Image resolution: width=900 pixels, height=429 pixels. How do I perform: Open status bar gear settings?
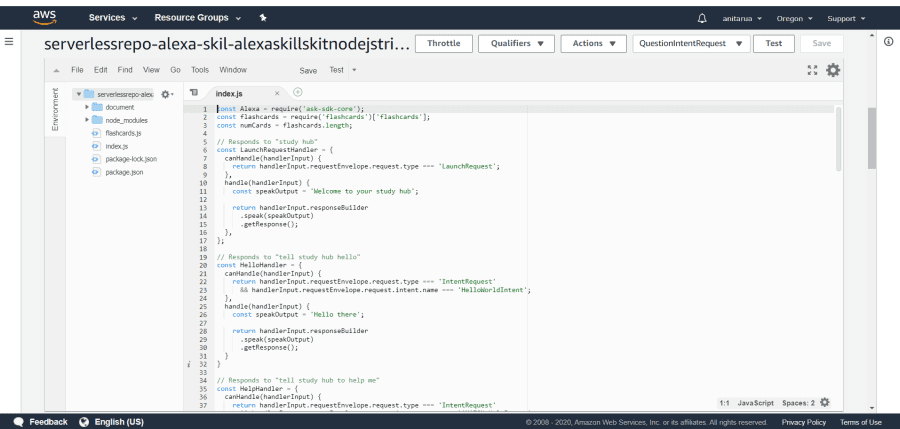825,403
